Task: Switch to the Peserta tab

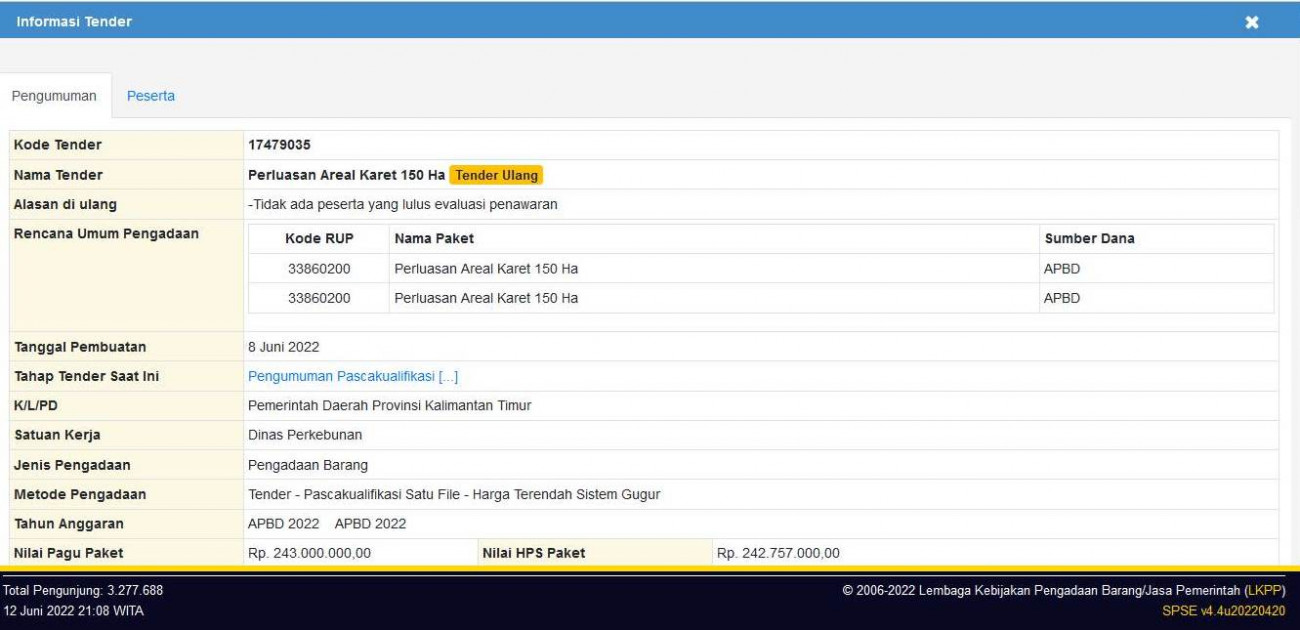Action: [150, 95]
